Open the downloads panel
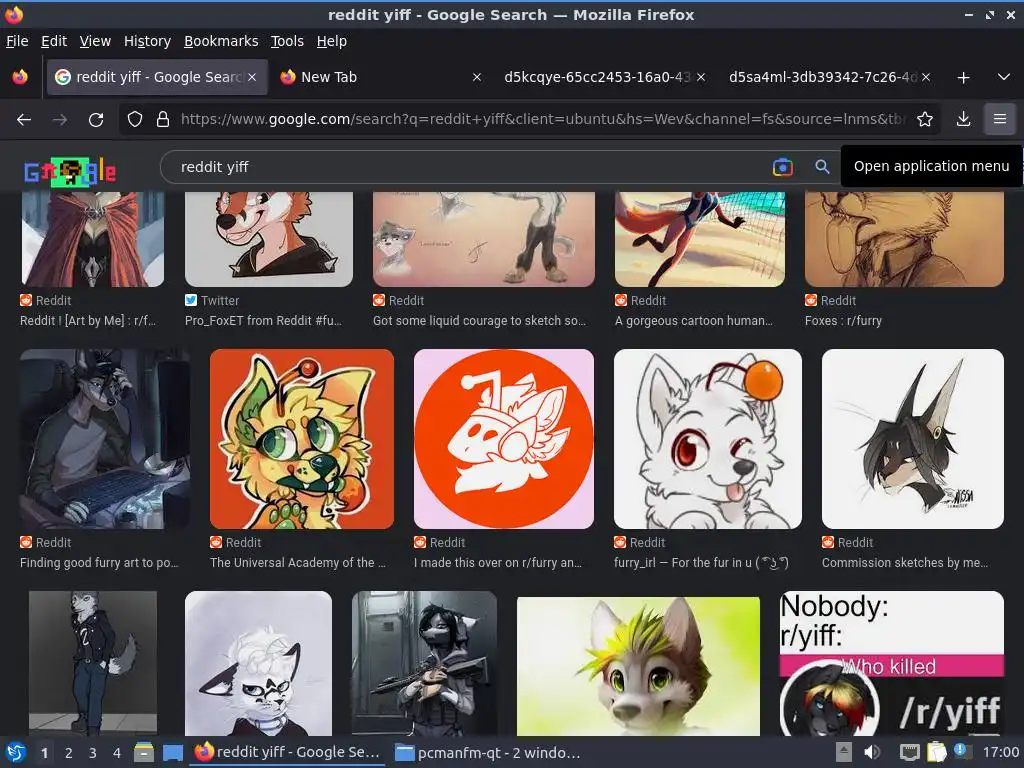Viewport: 1024px width, 768px height. tap(963, 119)
